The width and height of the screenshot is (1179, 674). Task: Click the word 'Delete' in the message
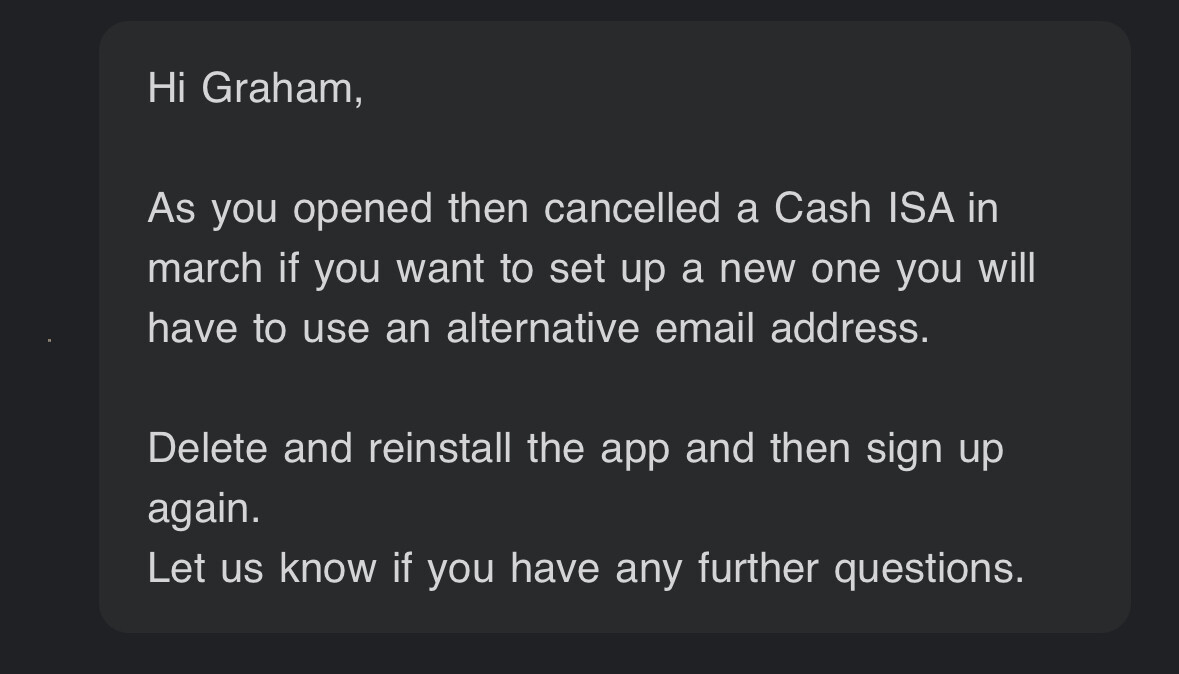click(208, 448)
